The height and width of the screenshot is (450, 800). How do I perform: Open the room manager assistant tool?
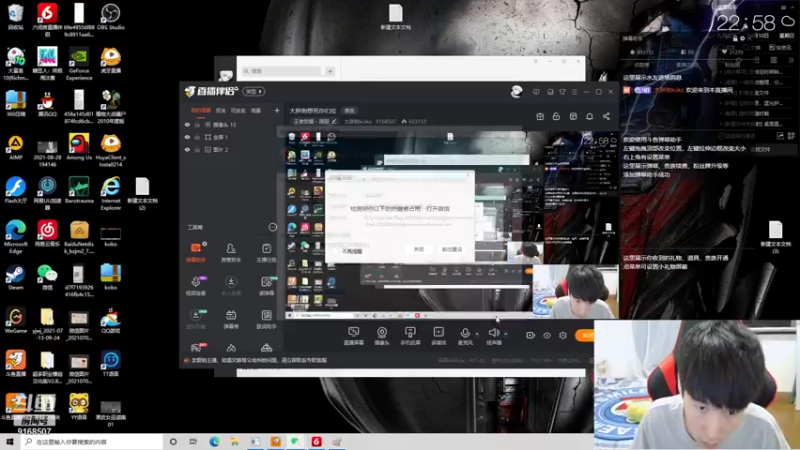(x=231, y=253)
